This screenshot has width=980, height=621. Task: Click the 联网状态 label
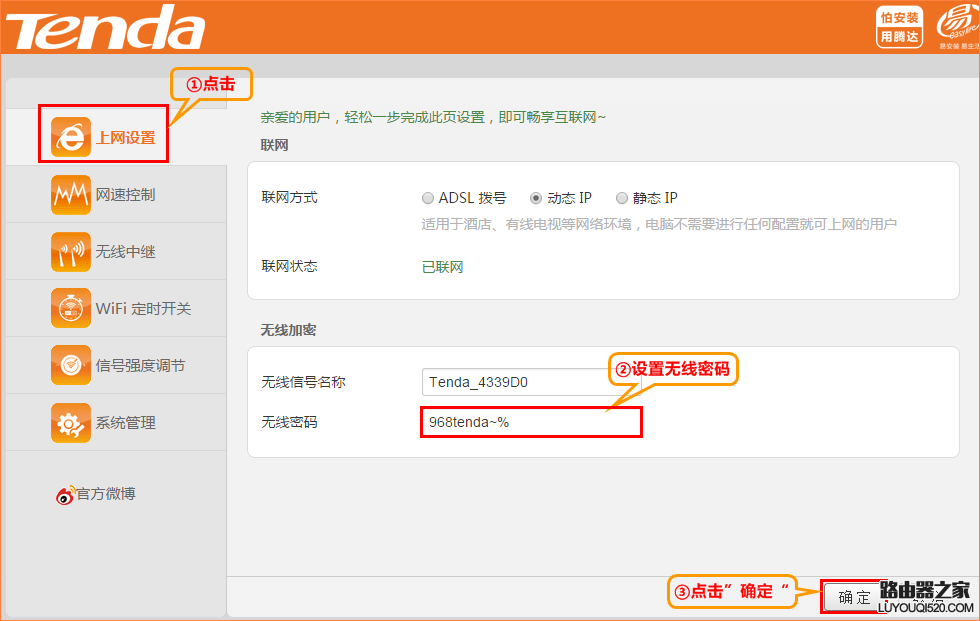click(289, 266)
